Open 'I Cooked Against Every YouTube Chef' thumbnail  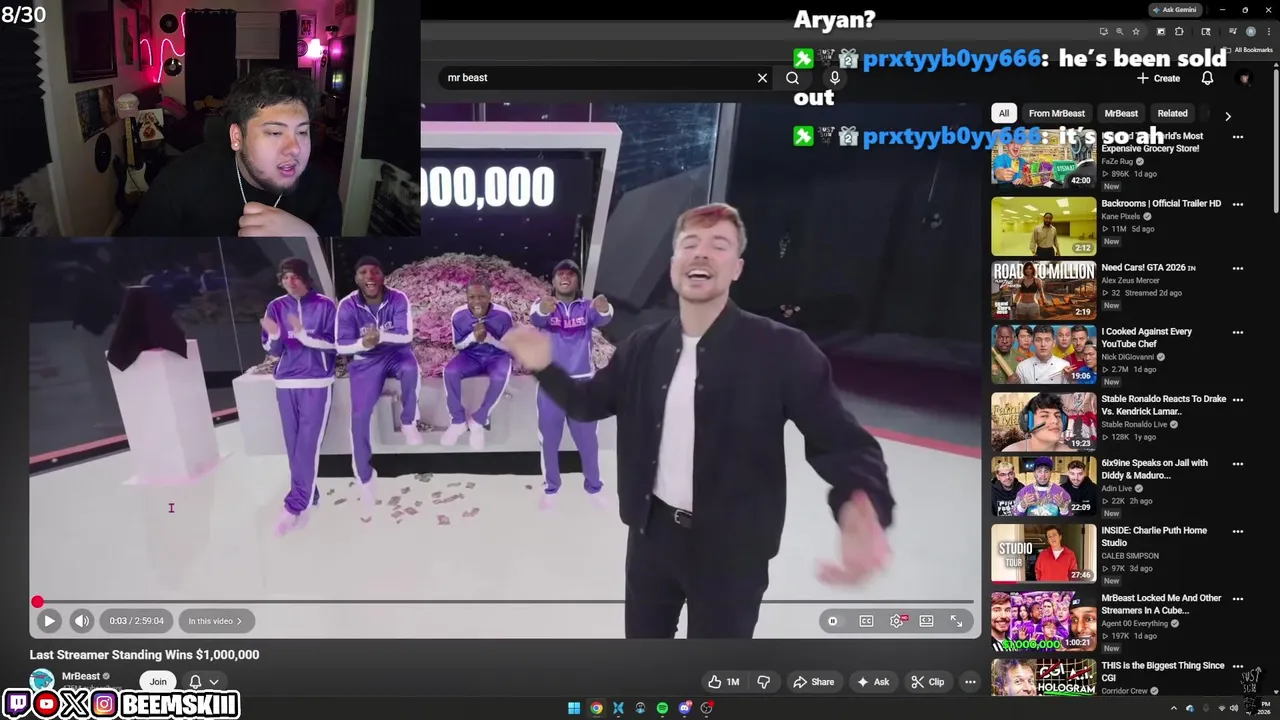click(1044, 354)
